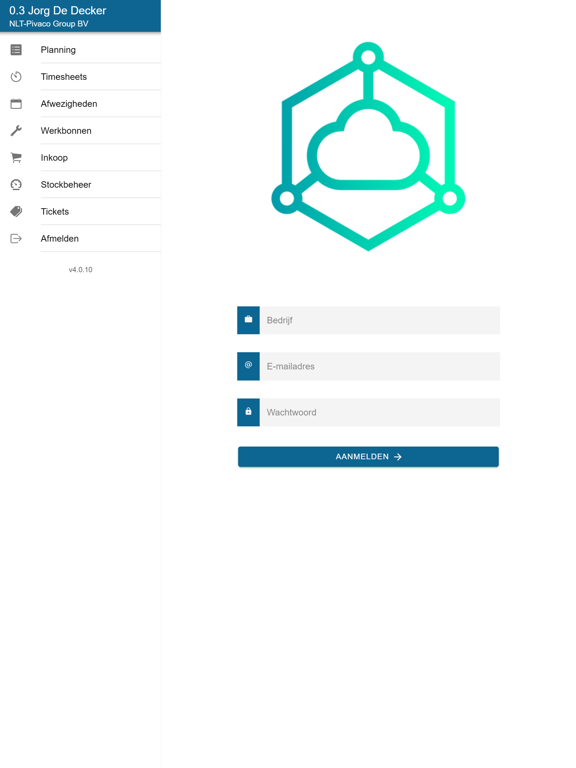
Task: Choose Afmelden to log out
Action: click(80, 238)
